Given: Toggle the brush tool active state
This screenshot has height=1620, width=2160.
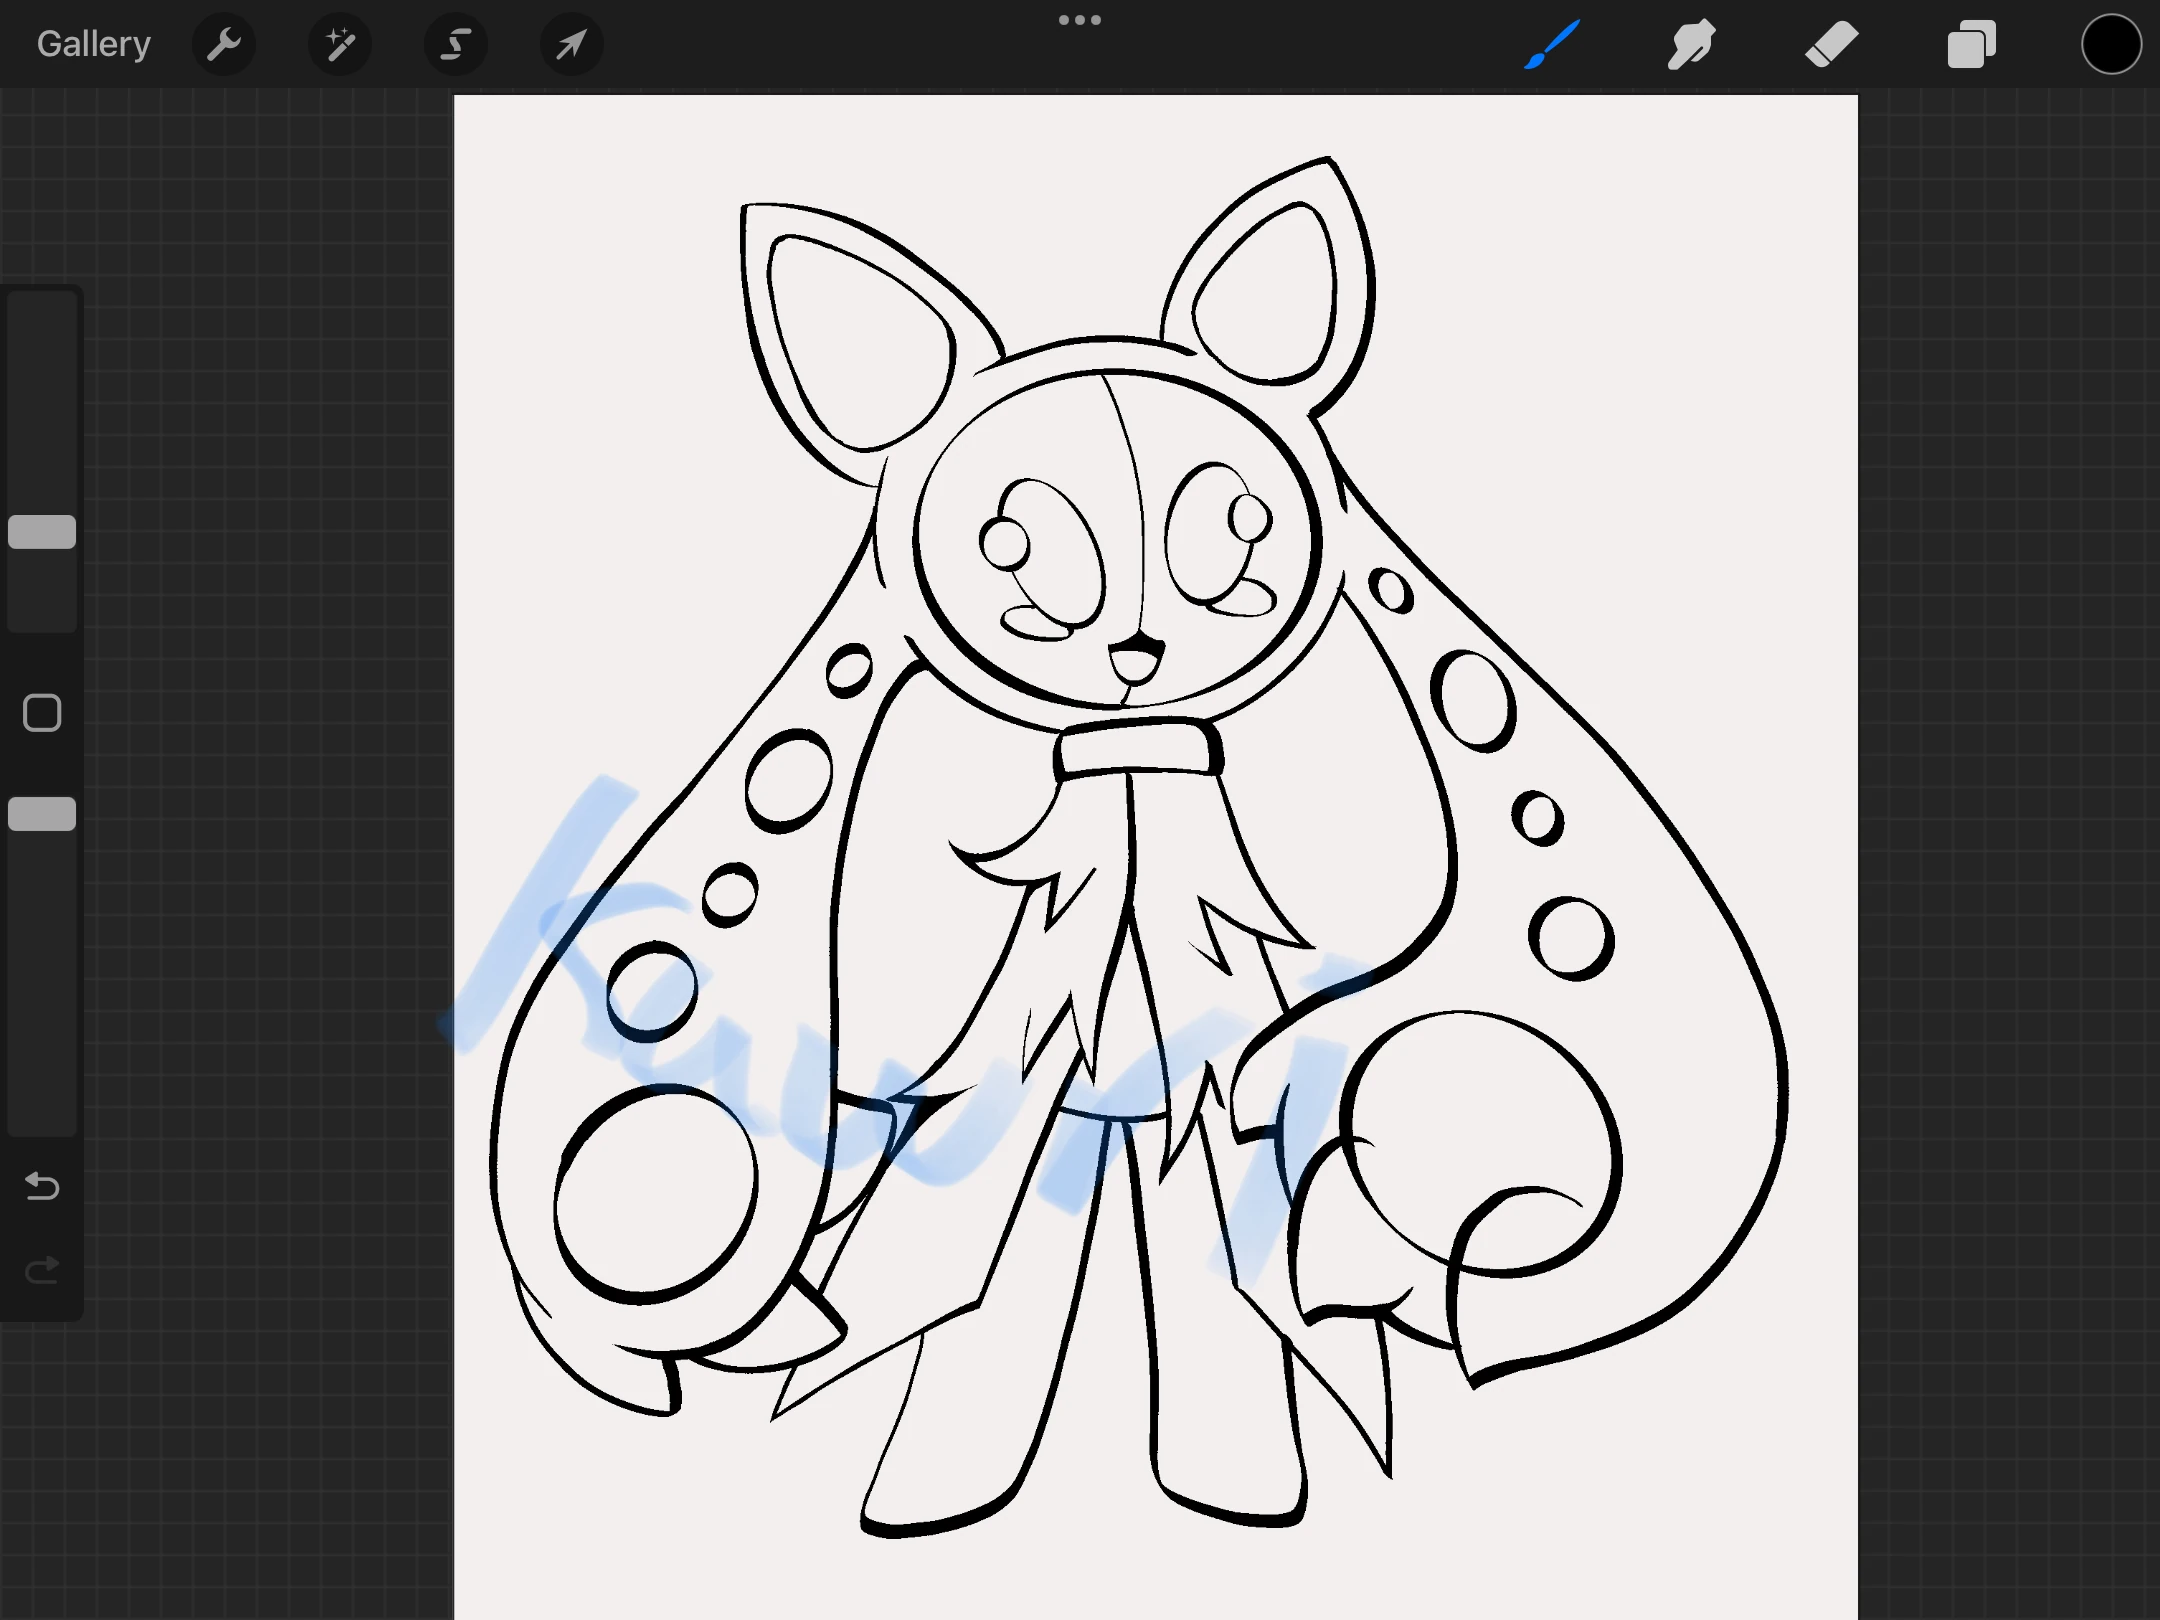Looking at the screenshot, I should 1552,44.
